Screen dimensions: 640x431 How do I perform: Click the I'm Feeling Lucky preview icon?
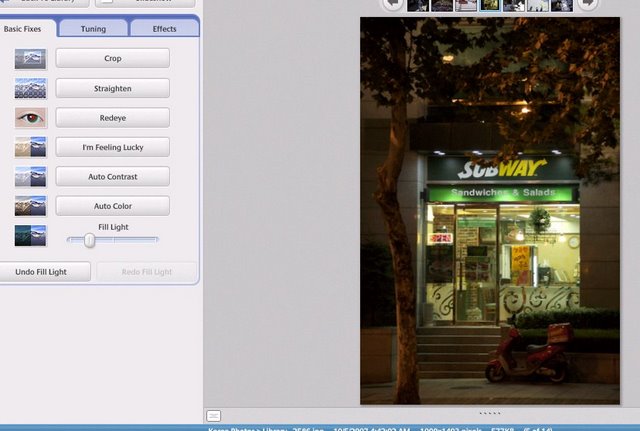click(31, 147)
